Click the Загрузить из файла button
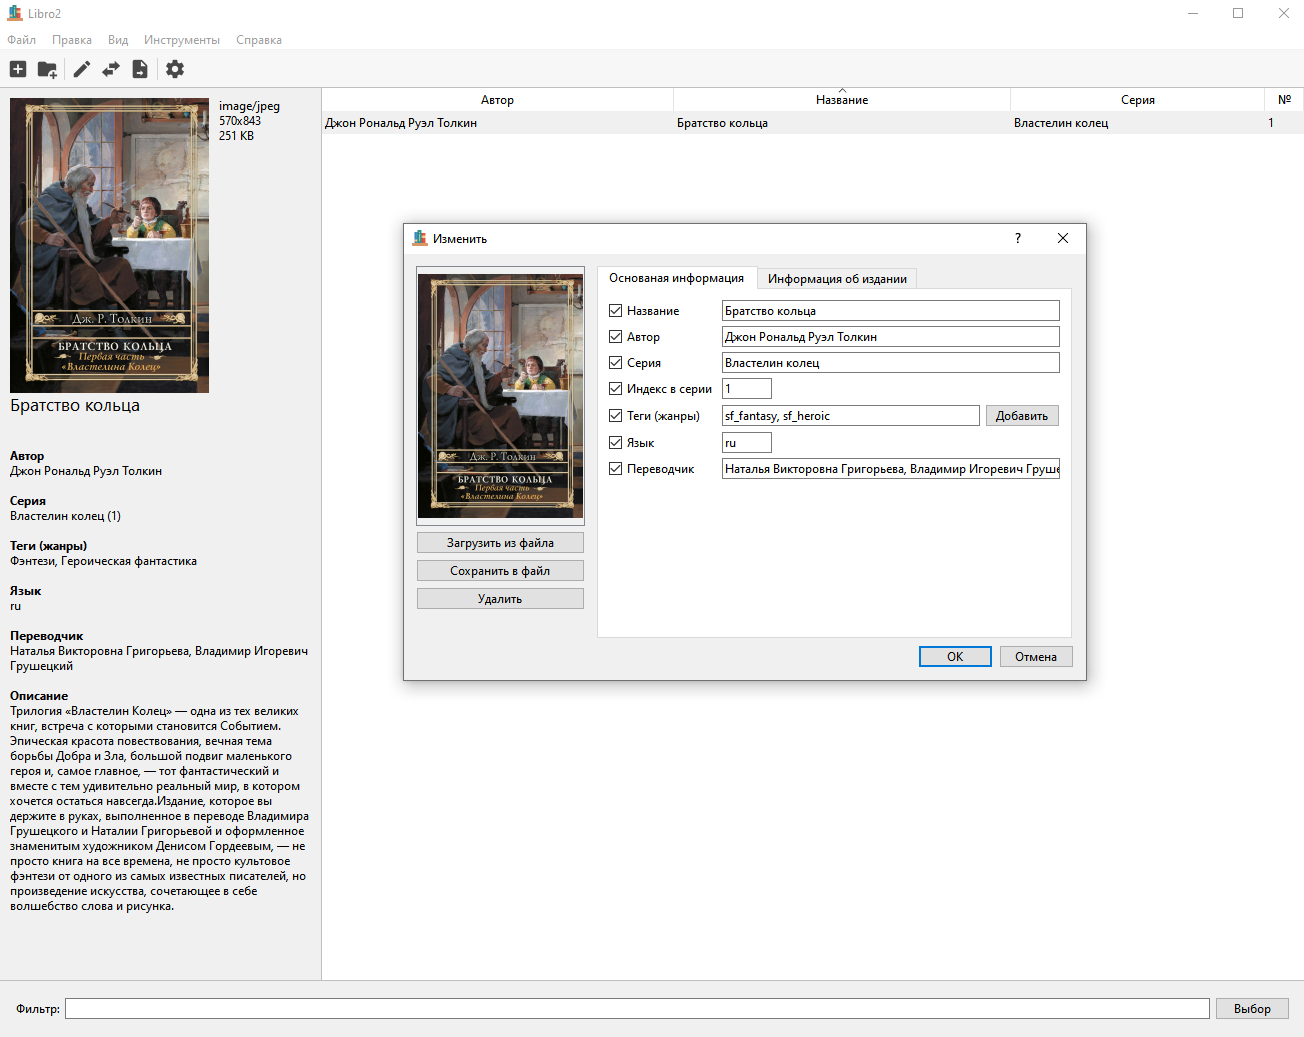This screenshot has width=1304, height=1037. click(500, 543)
